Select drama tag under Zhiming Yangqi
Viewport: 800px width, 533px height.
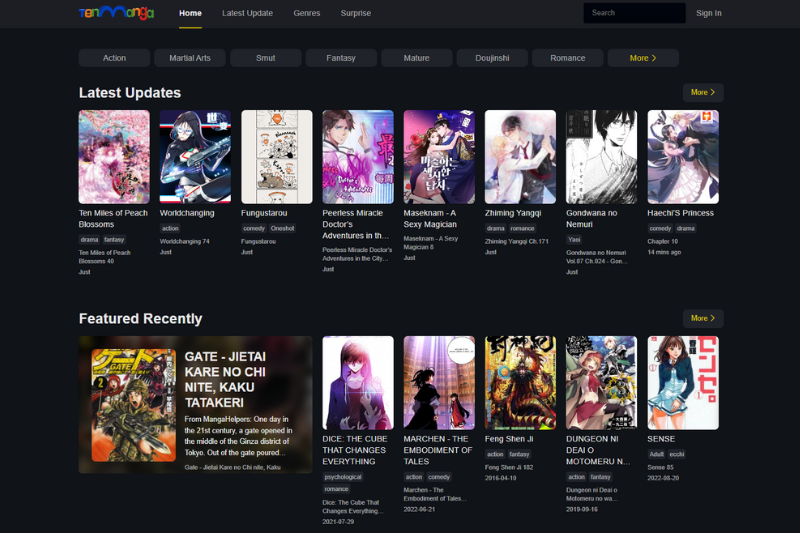(495, 229)
